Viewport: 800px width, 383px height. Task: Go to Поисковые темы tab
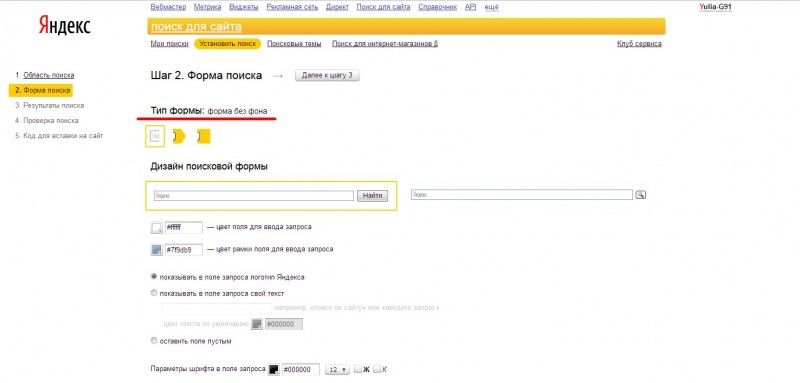tap(294, 44)
